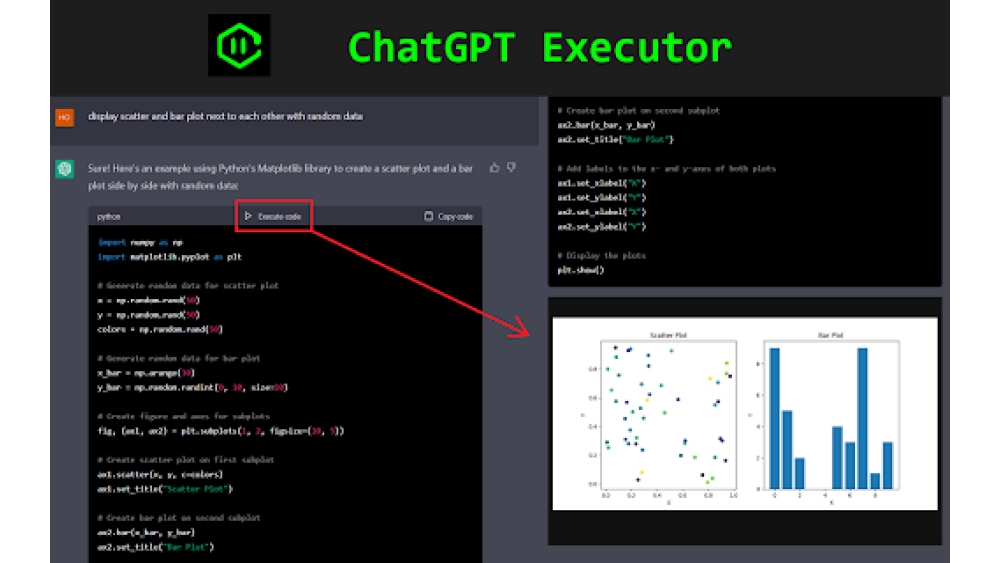Click the orange HO user avatar

(64, 117)
